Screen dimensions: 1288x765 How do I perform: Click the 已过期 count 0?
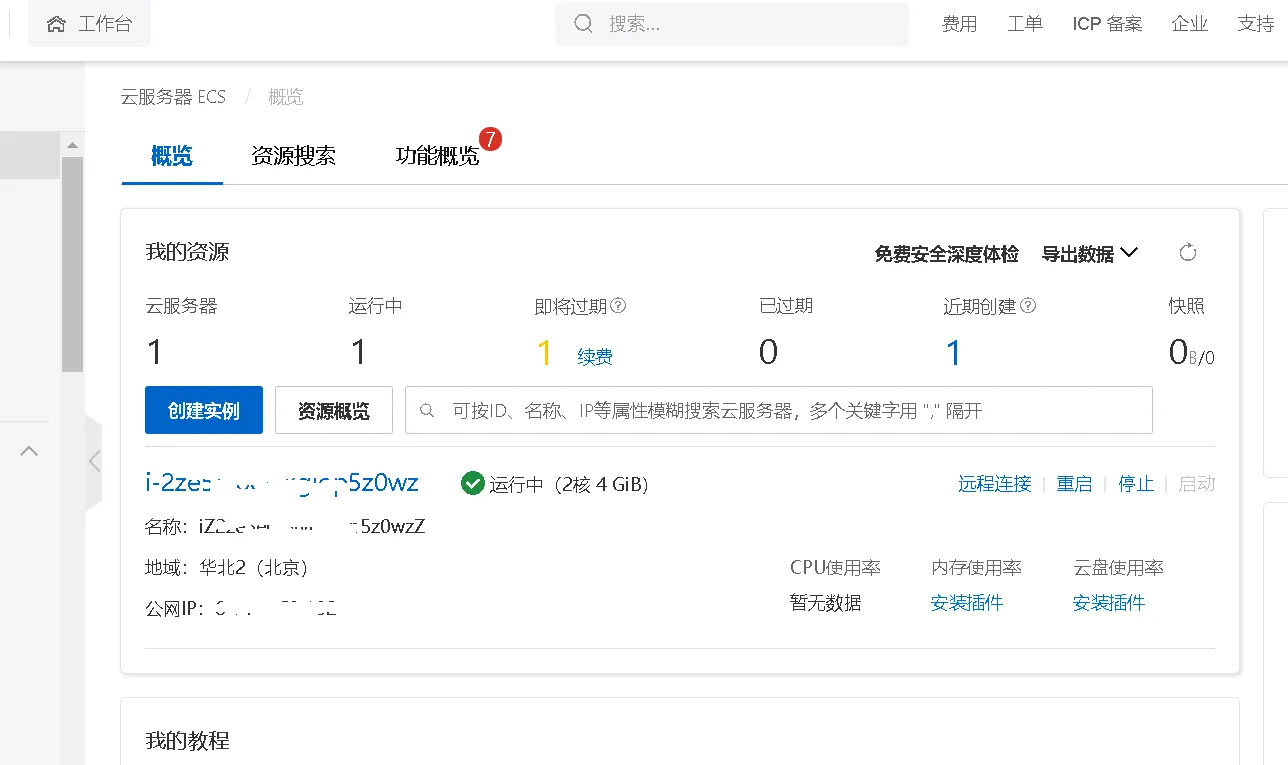[x=768, y=352]
